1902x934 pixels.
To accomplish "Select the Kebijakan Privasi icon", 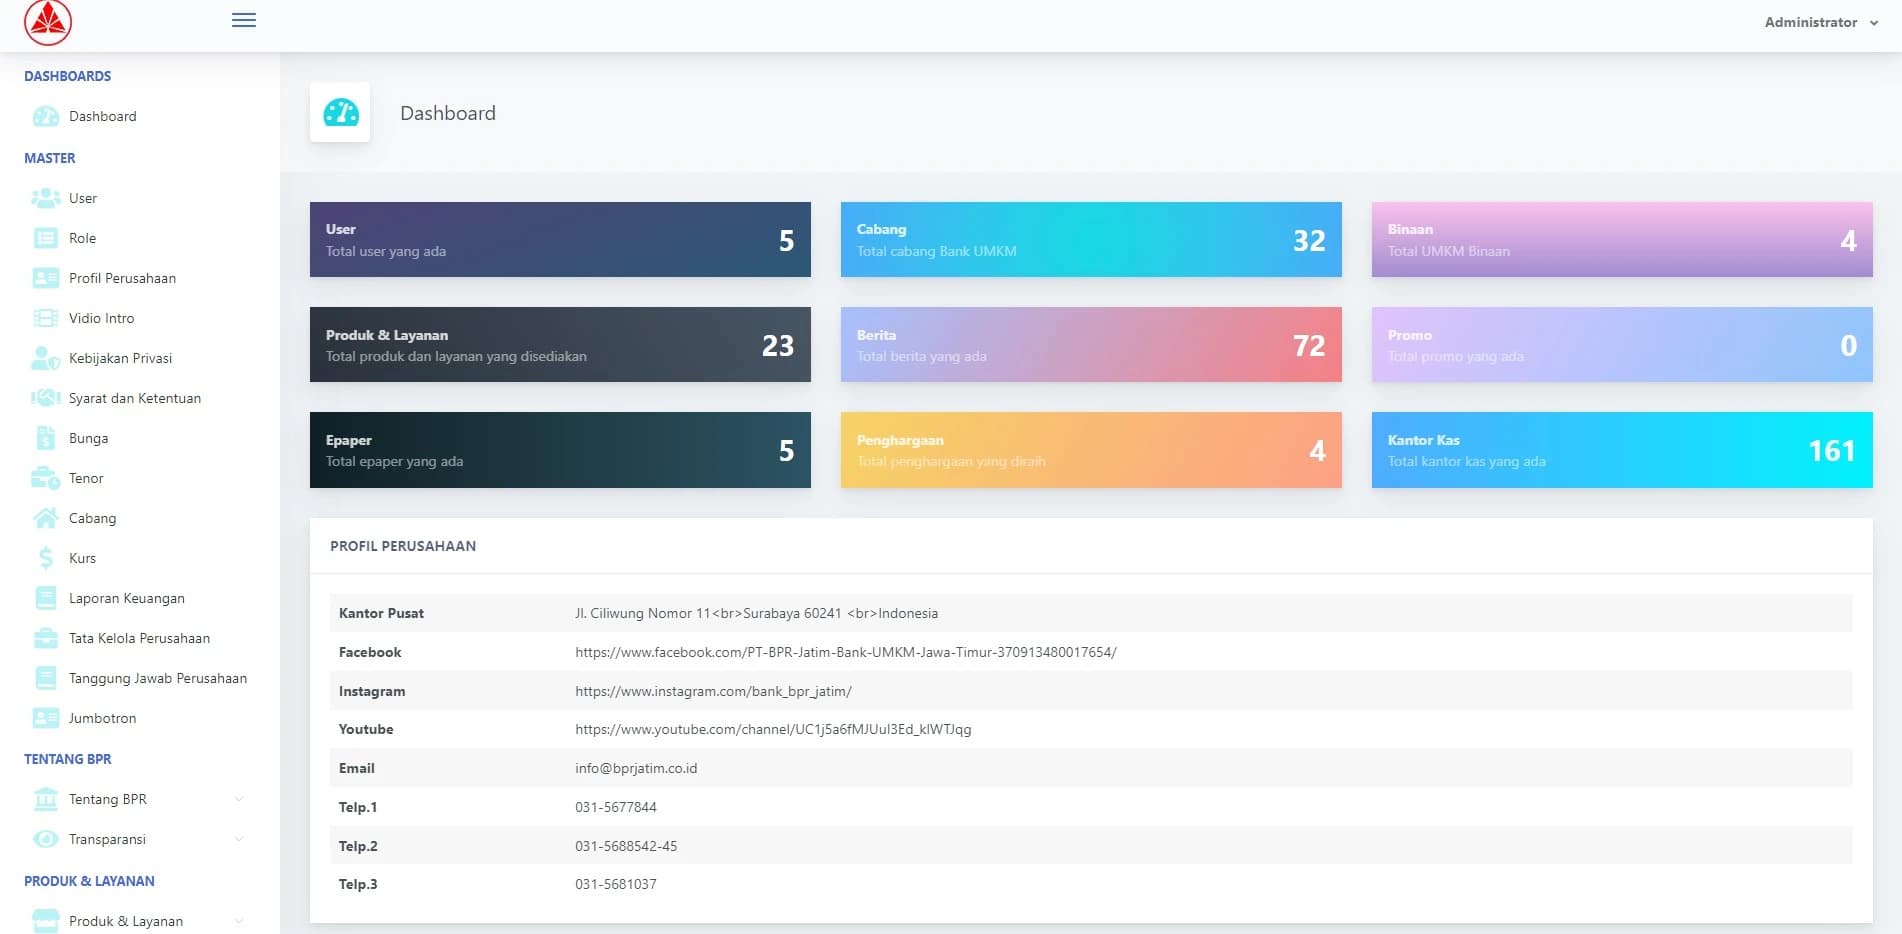I will pos(46,358).
